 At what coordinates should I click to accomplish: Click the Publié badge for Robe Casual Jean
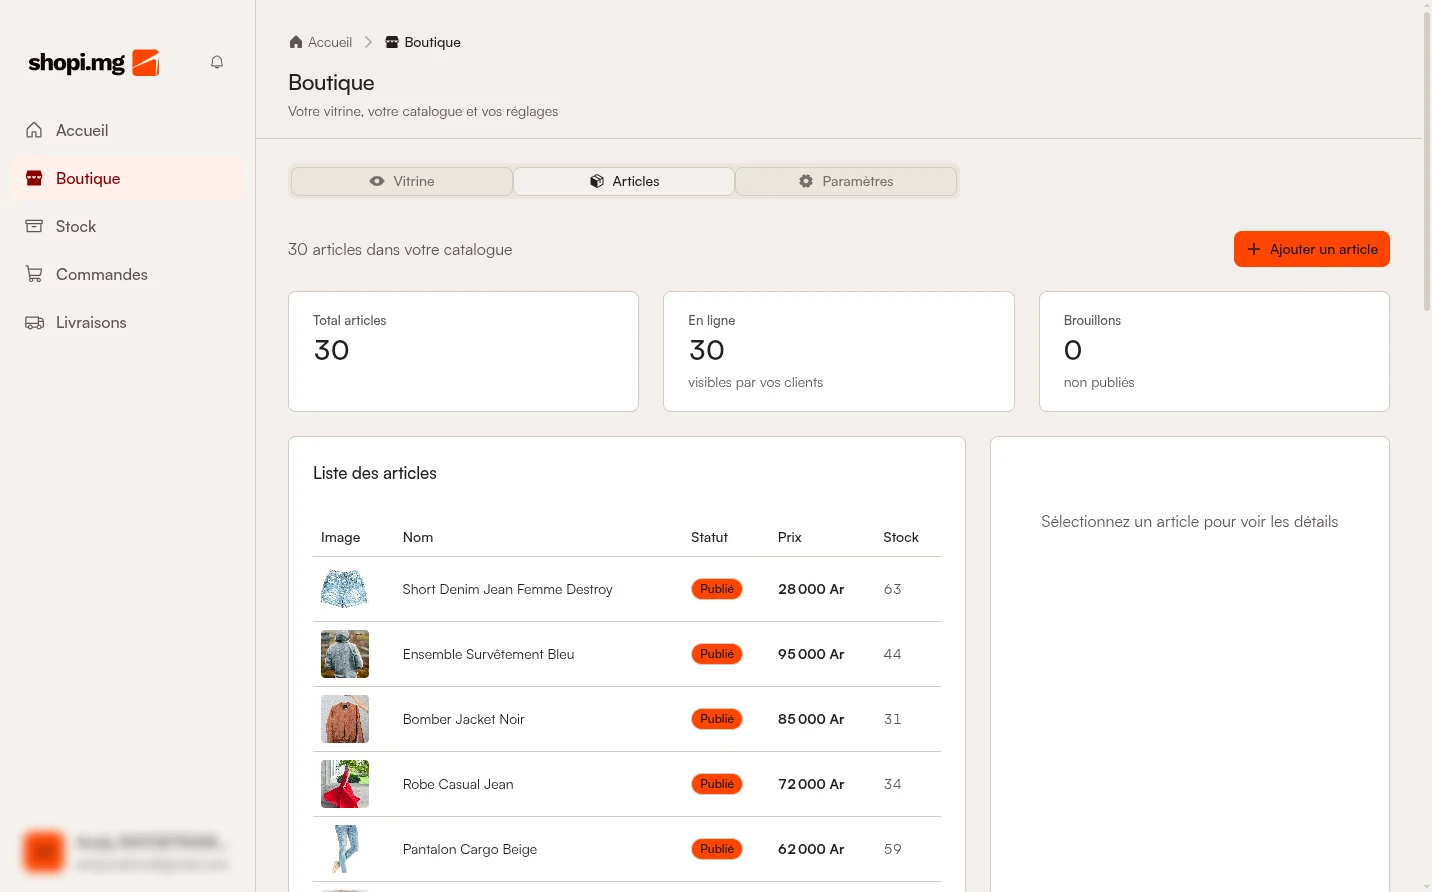click(717, 784)
